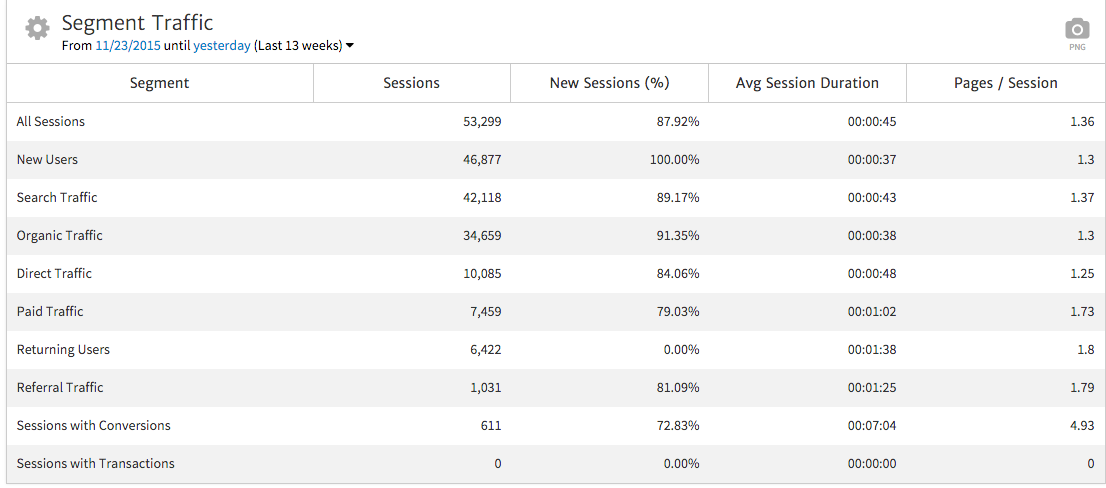The height and width of the screenshot is (488, 1106).
Task: Select the Organic Traffic row
Action: (60, 236)
